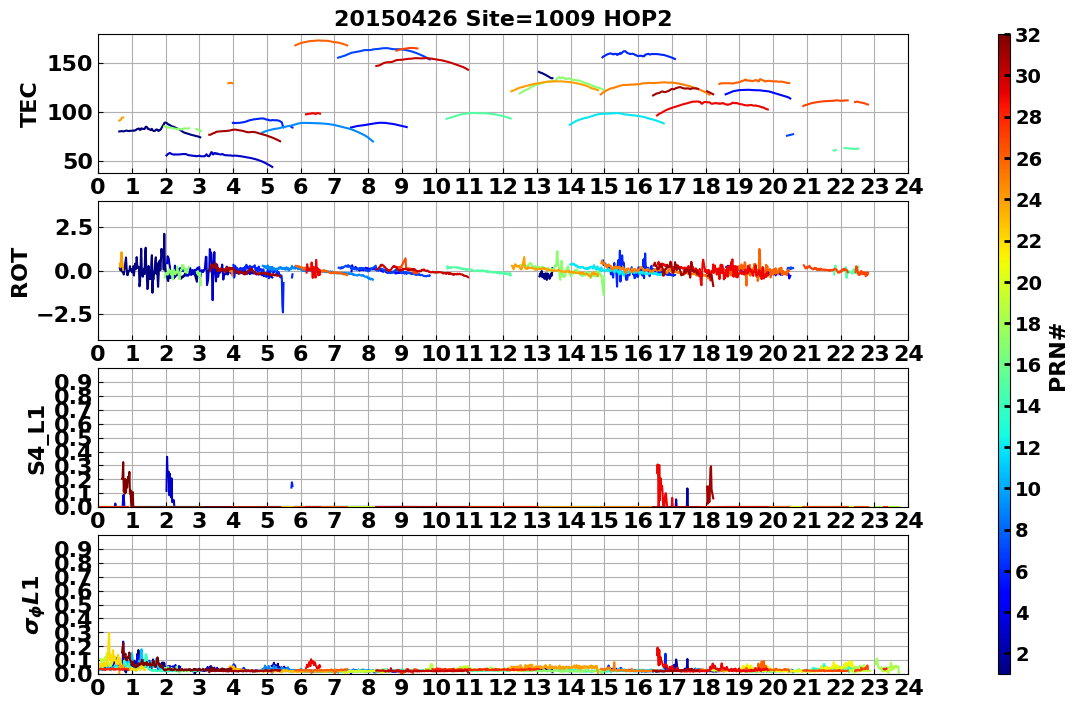Click hour '15' tick under the sigma-phi panel

point(604,687)
